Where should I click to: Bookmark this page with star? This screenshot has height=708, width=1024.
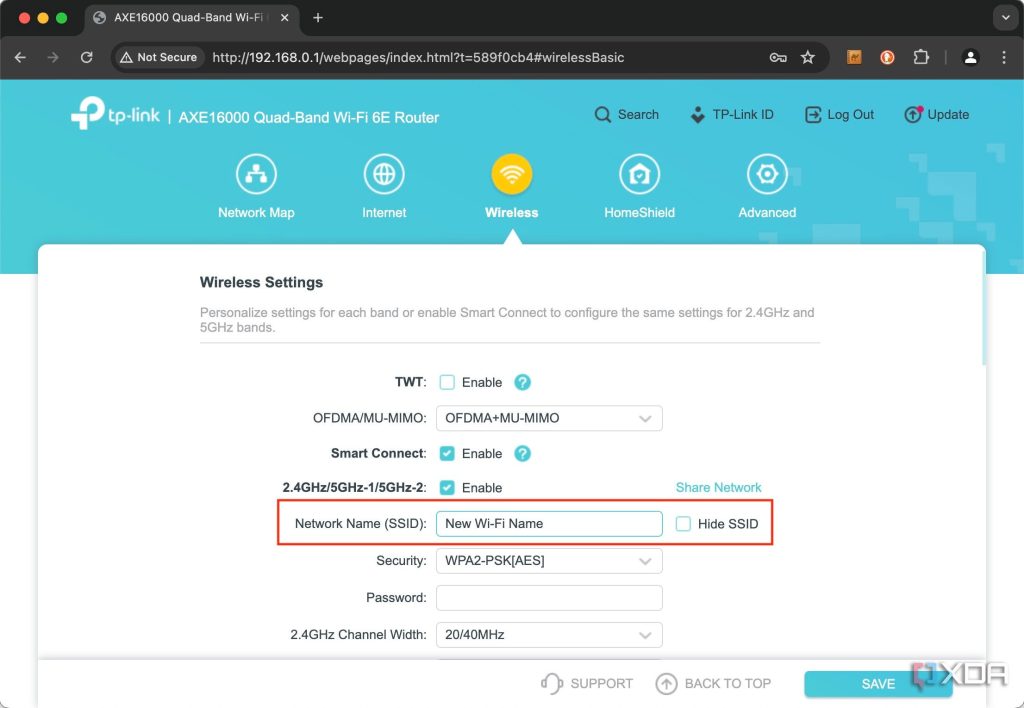(808, 57)
